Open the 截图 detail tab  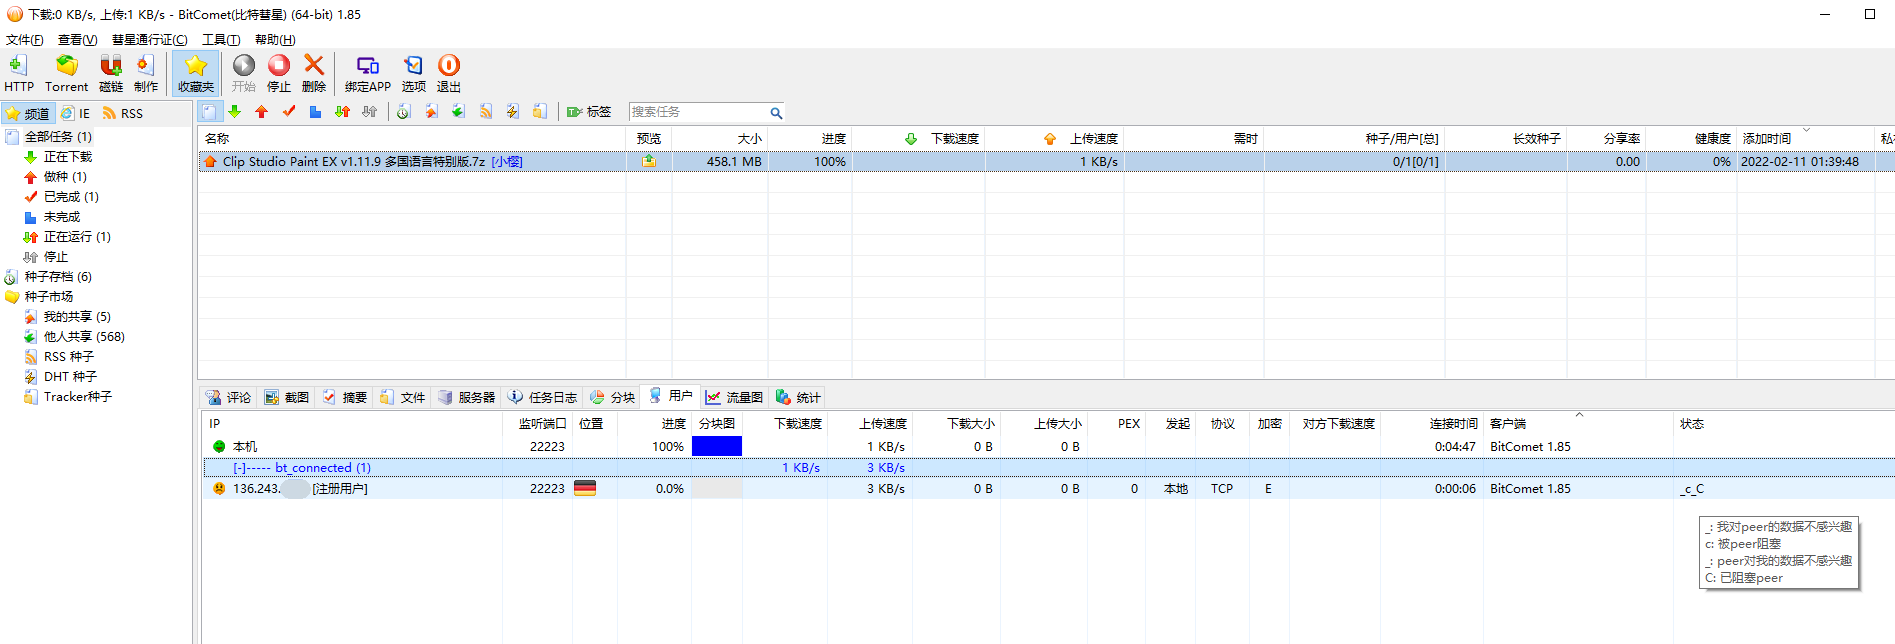pos(287,397)
